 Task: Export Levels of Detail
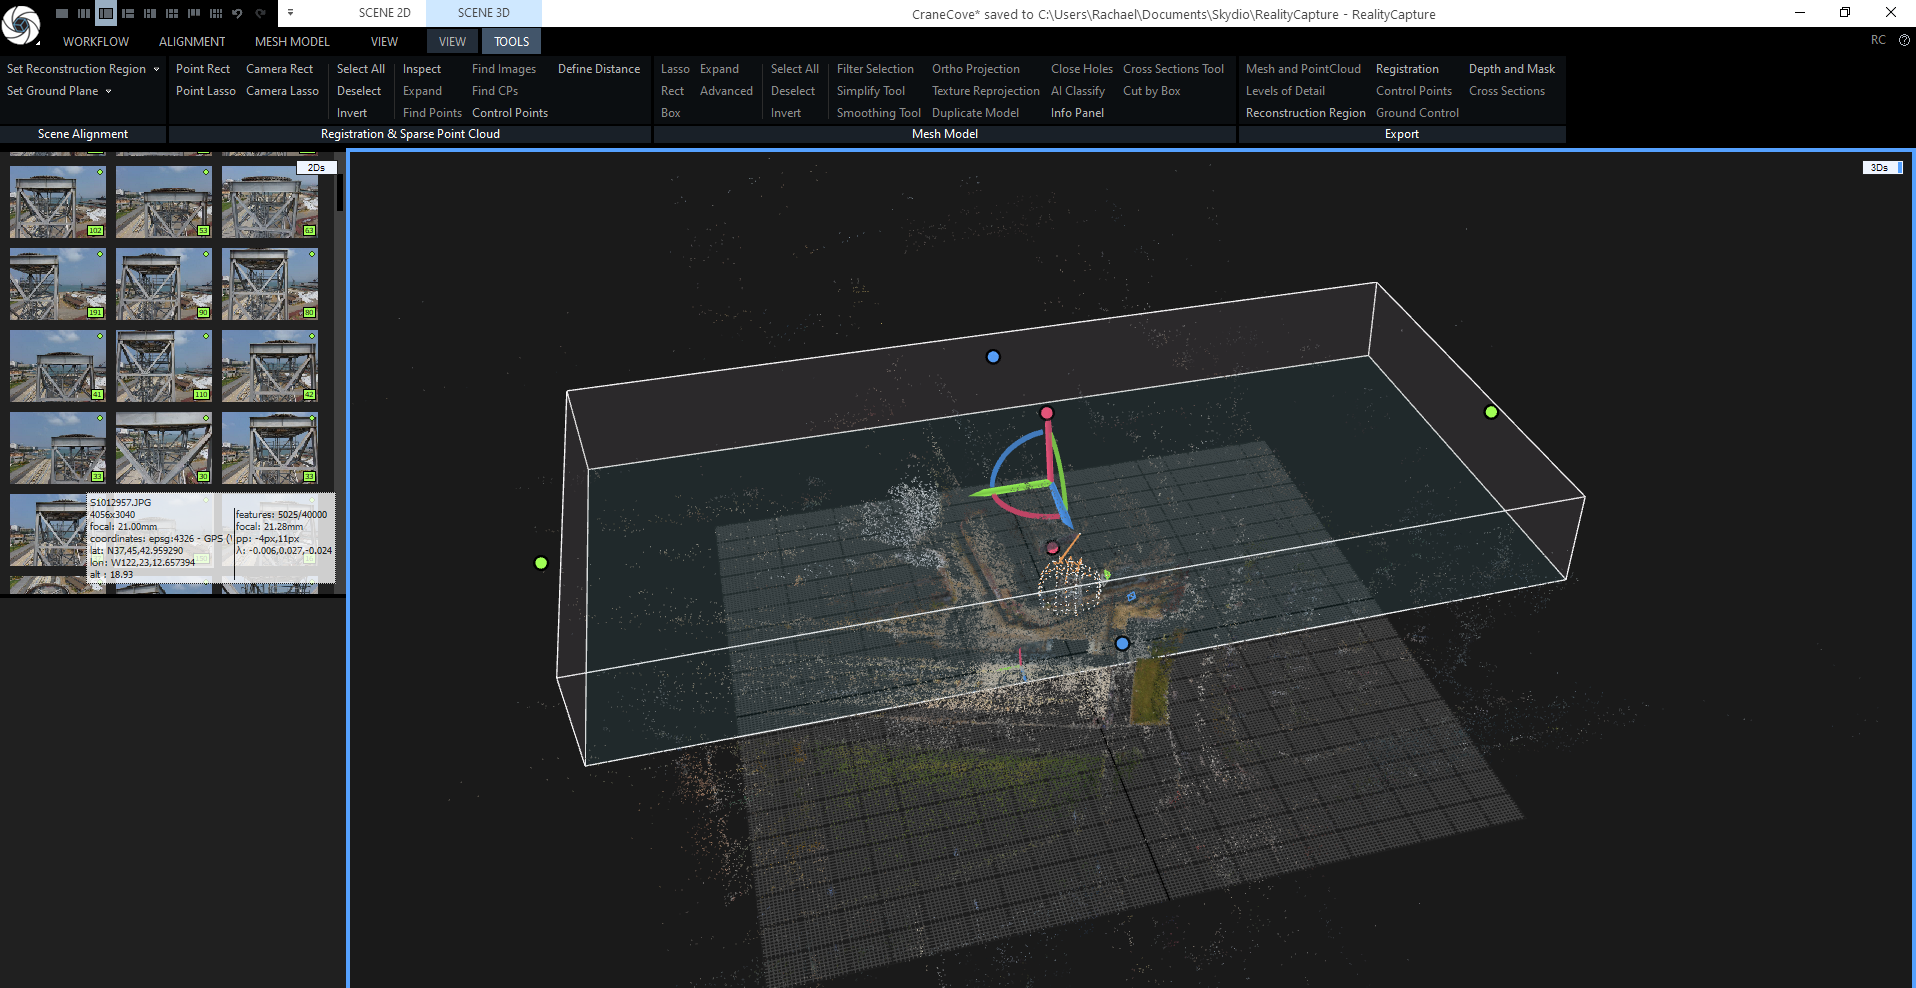coord(1285,91)
